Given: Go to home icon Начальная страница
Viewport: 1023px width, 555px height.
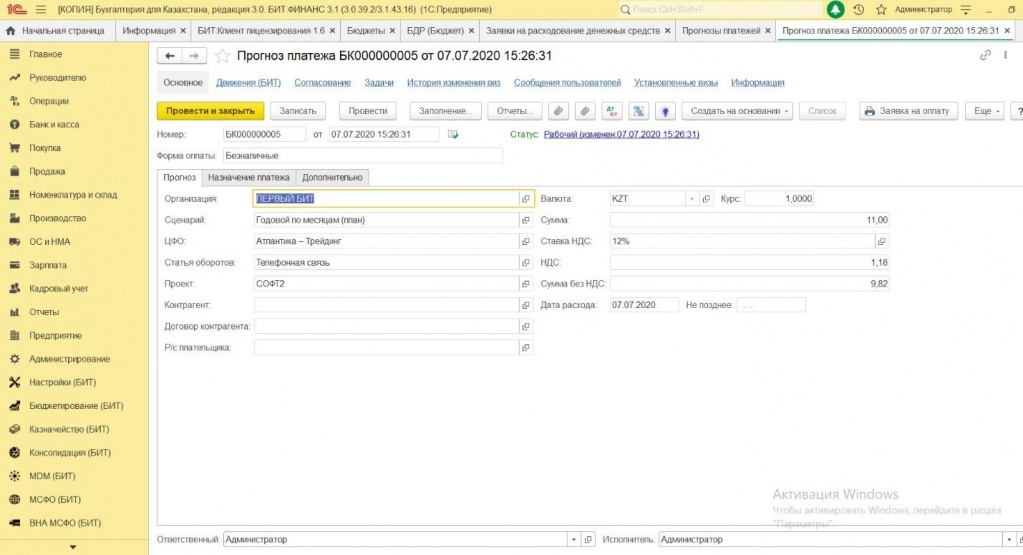Looking at the screenshot, I should tap(10, 31).
